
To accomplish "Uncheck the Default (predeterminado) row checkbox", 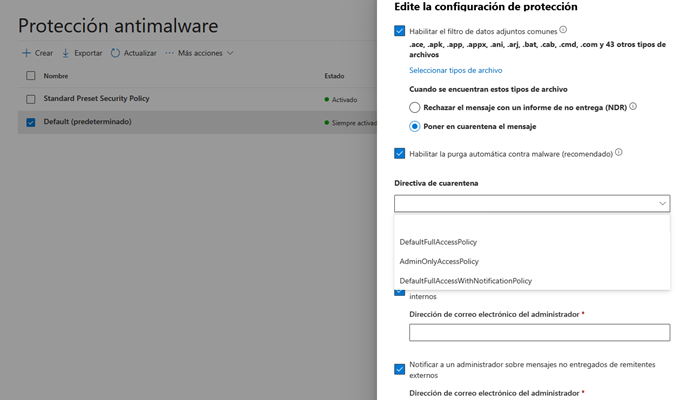I will click(x=30, y=122).
